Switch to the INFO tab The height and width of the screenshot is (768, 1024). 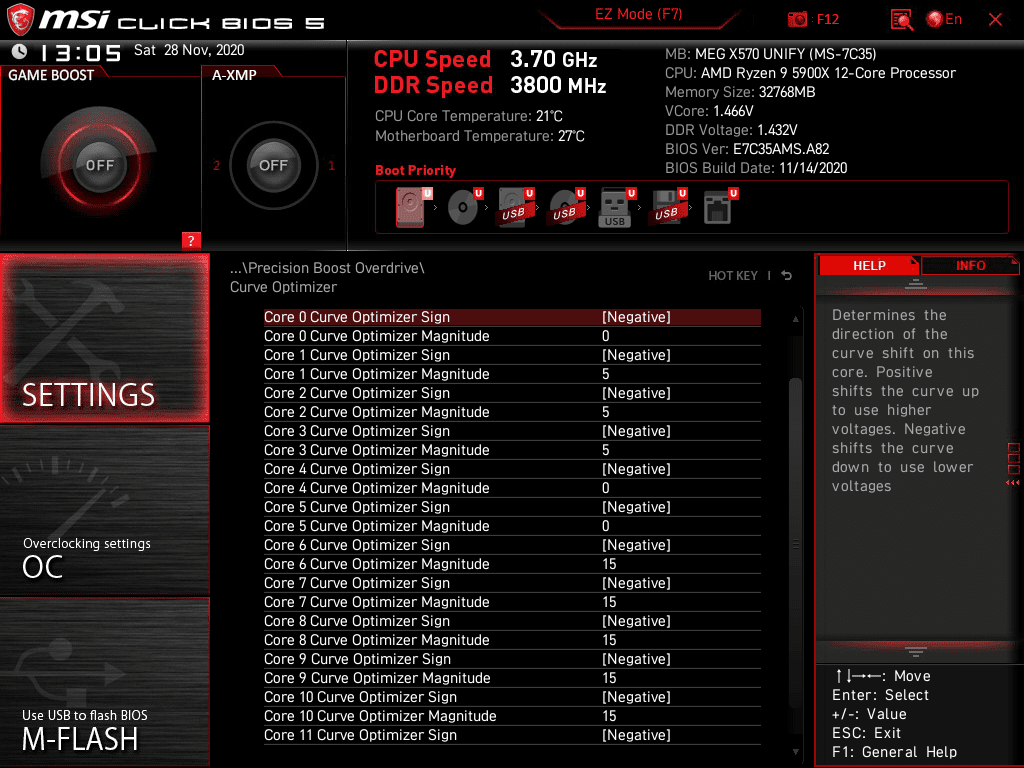[x=970, y=266]
